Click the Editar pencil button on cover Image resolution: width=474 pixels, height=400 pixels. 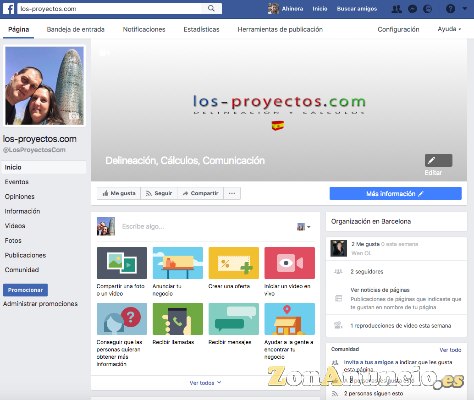tap(438, 160)
